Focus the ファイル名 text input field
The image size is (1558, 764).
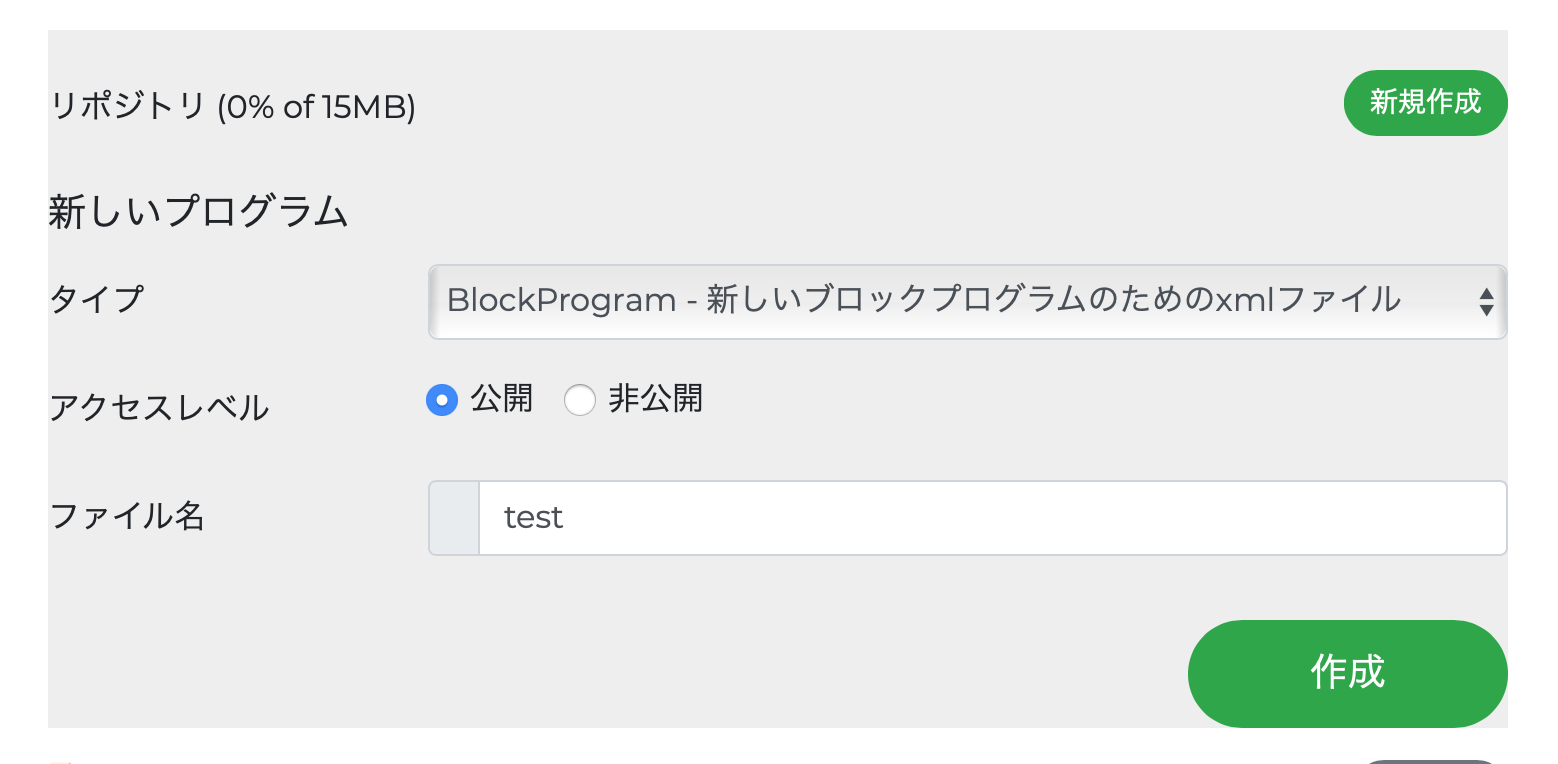pos(990,518)
